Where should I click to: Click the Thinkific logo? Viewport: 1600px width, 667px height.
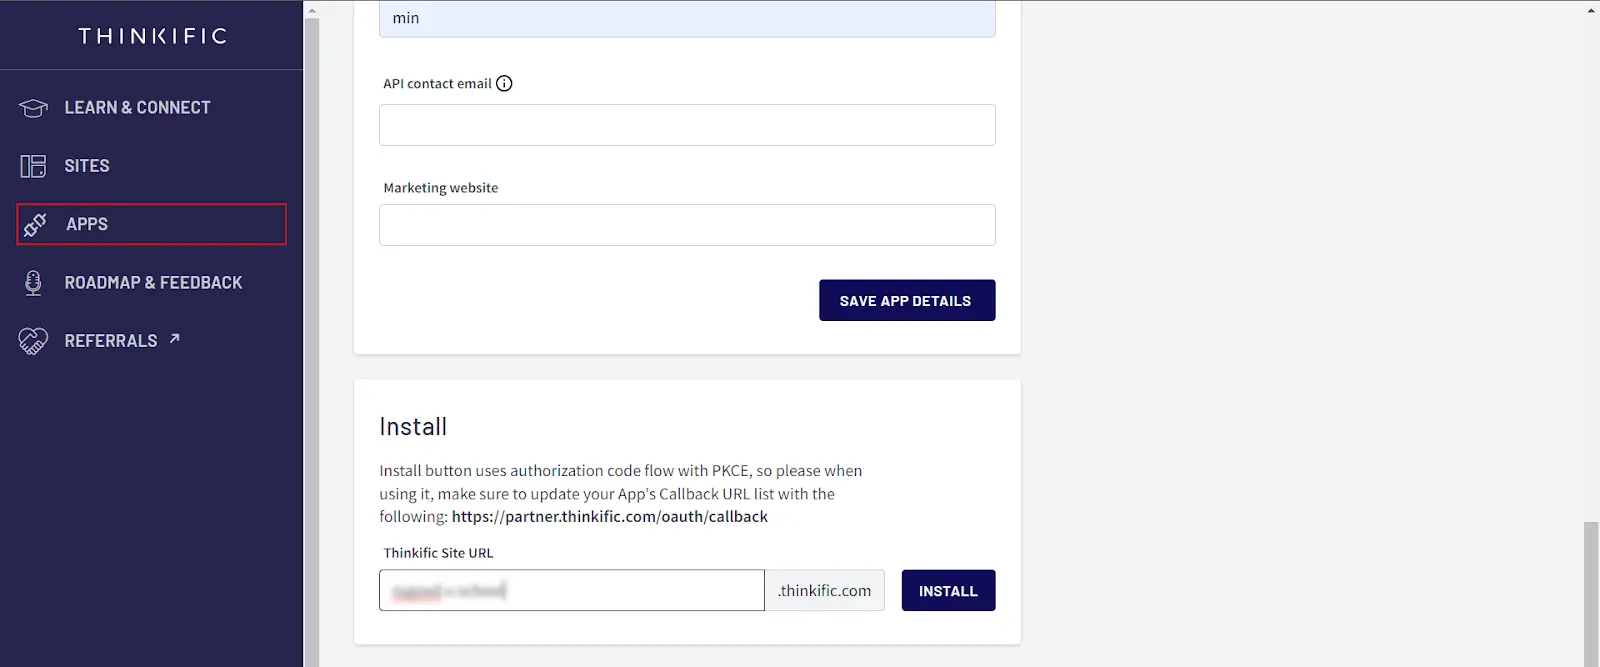tap(152, 35)
